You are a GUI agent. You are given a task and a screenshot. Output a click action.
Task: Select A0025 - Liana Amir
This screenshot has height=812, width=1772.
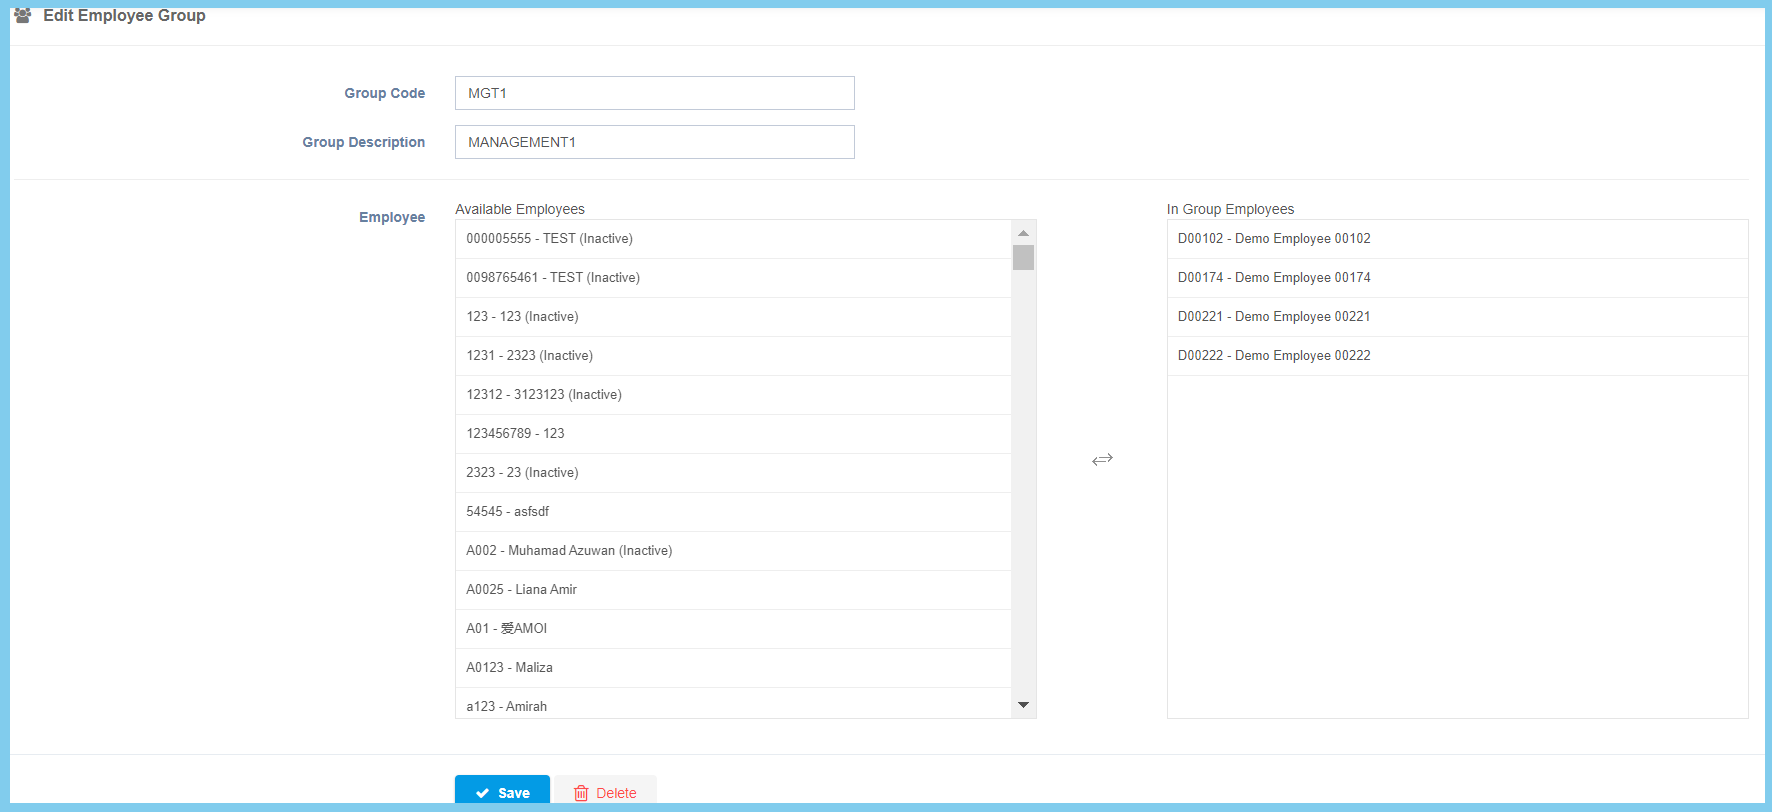(x=733, y=590)
